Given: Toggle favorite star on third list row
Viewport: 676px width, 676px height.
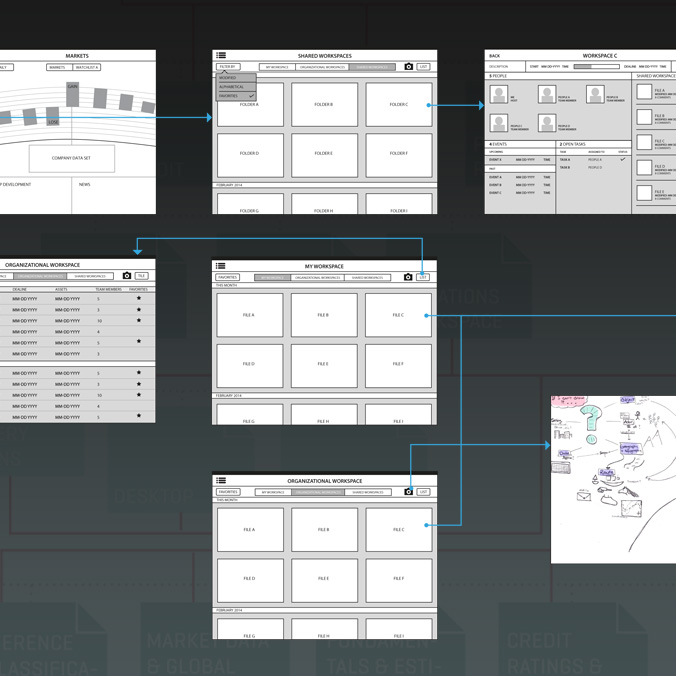Looking at the screenshot, I should [139, 320].
